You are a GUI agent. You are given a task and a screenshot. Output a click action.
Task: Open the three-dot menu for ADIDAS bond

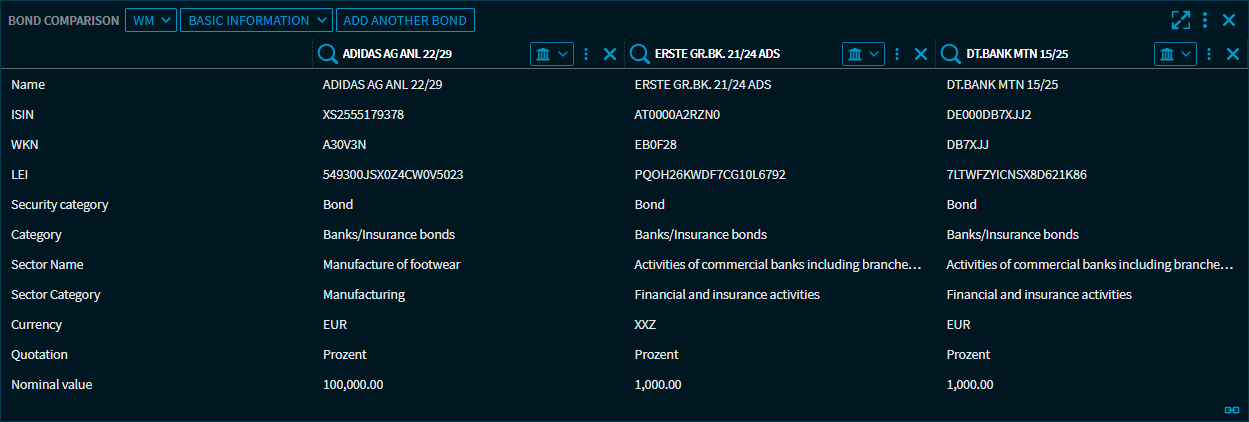pos(587,54)
